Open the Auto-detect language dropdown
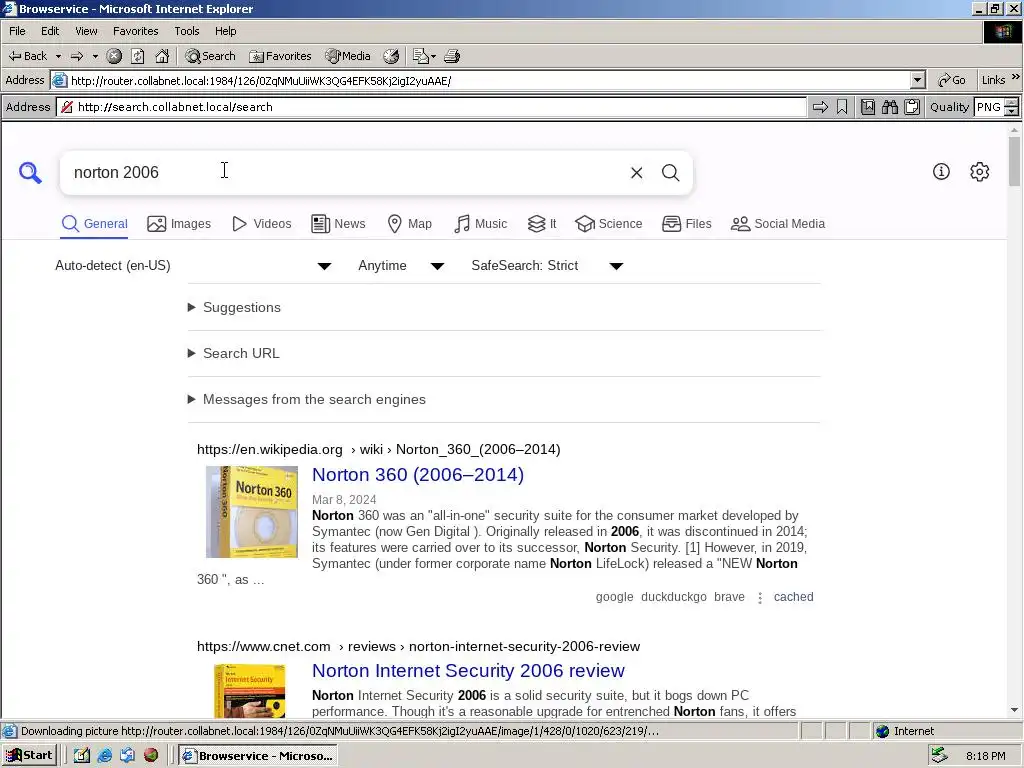The image size is (1024, 768). pos(193,266)
